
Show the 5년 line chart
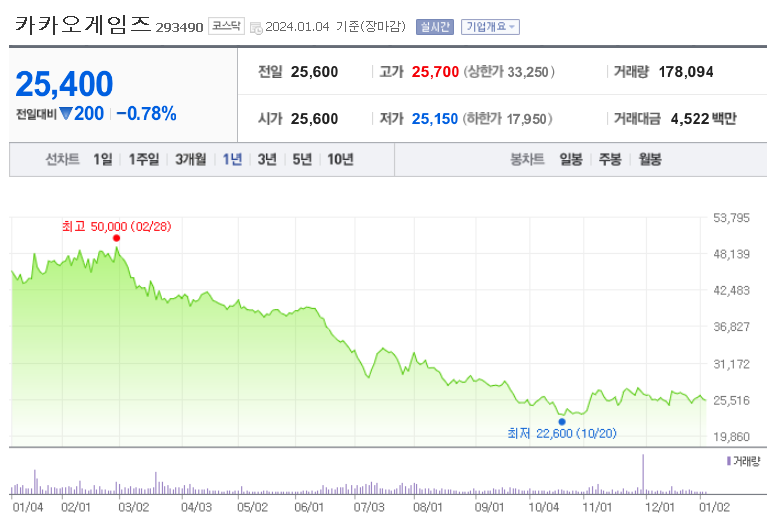pos(302,159)
